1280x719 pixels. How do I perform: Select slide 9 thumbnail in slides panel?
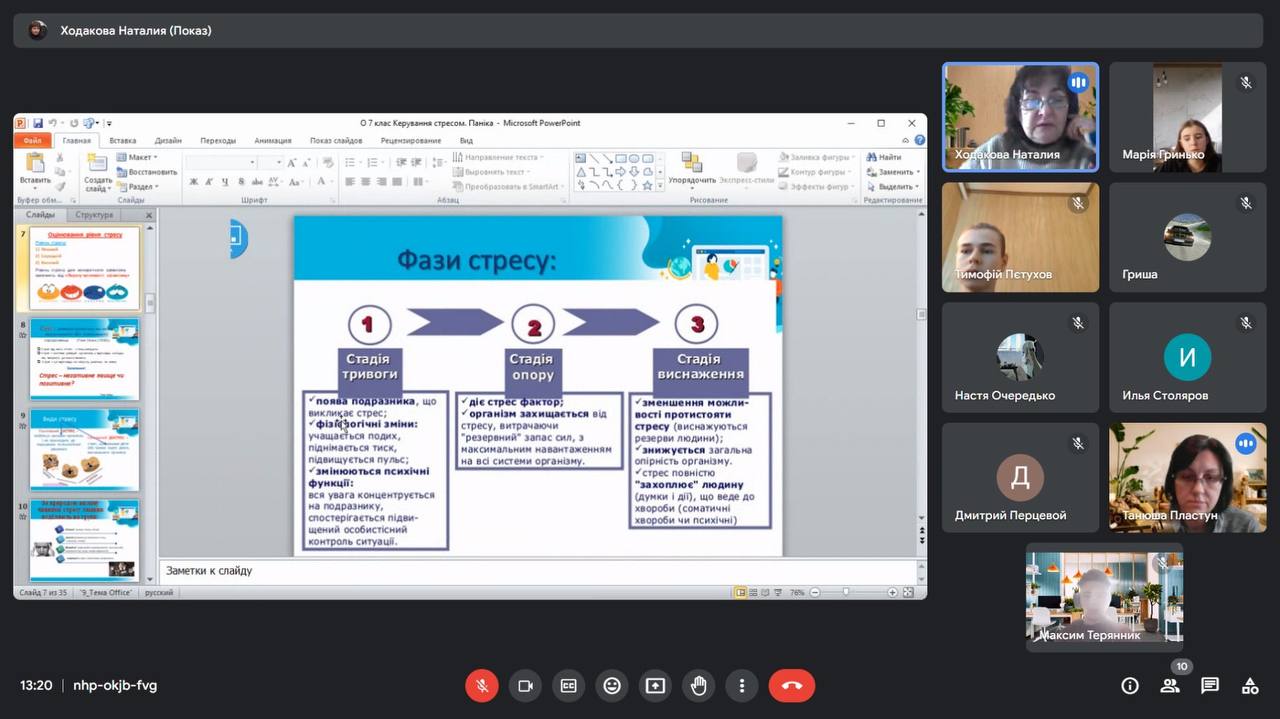(85, 449)
